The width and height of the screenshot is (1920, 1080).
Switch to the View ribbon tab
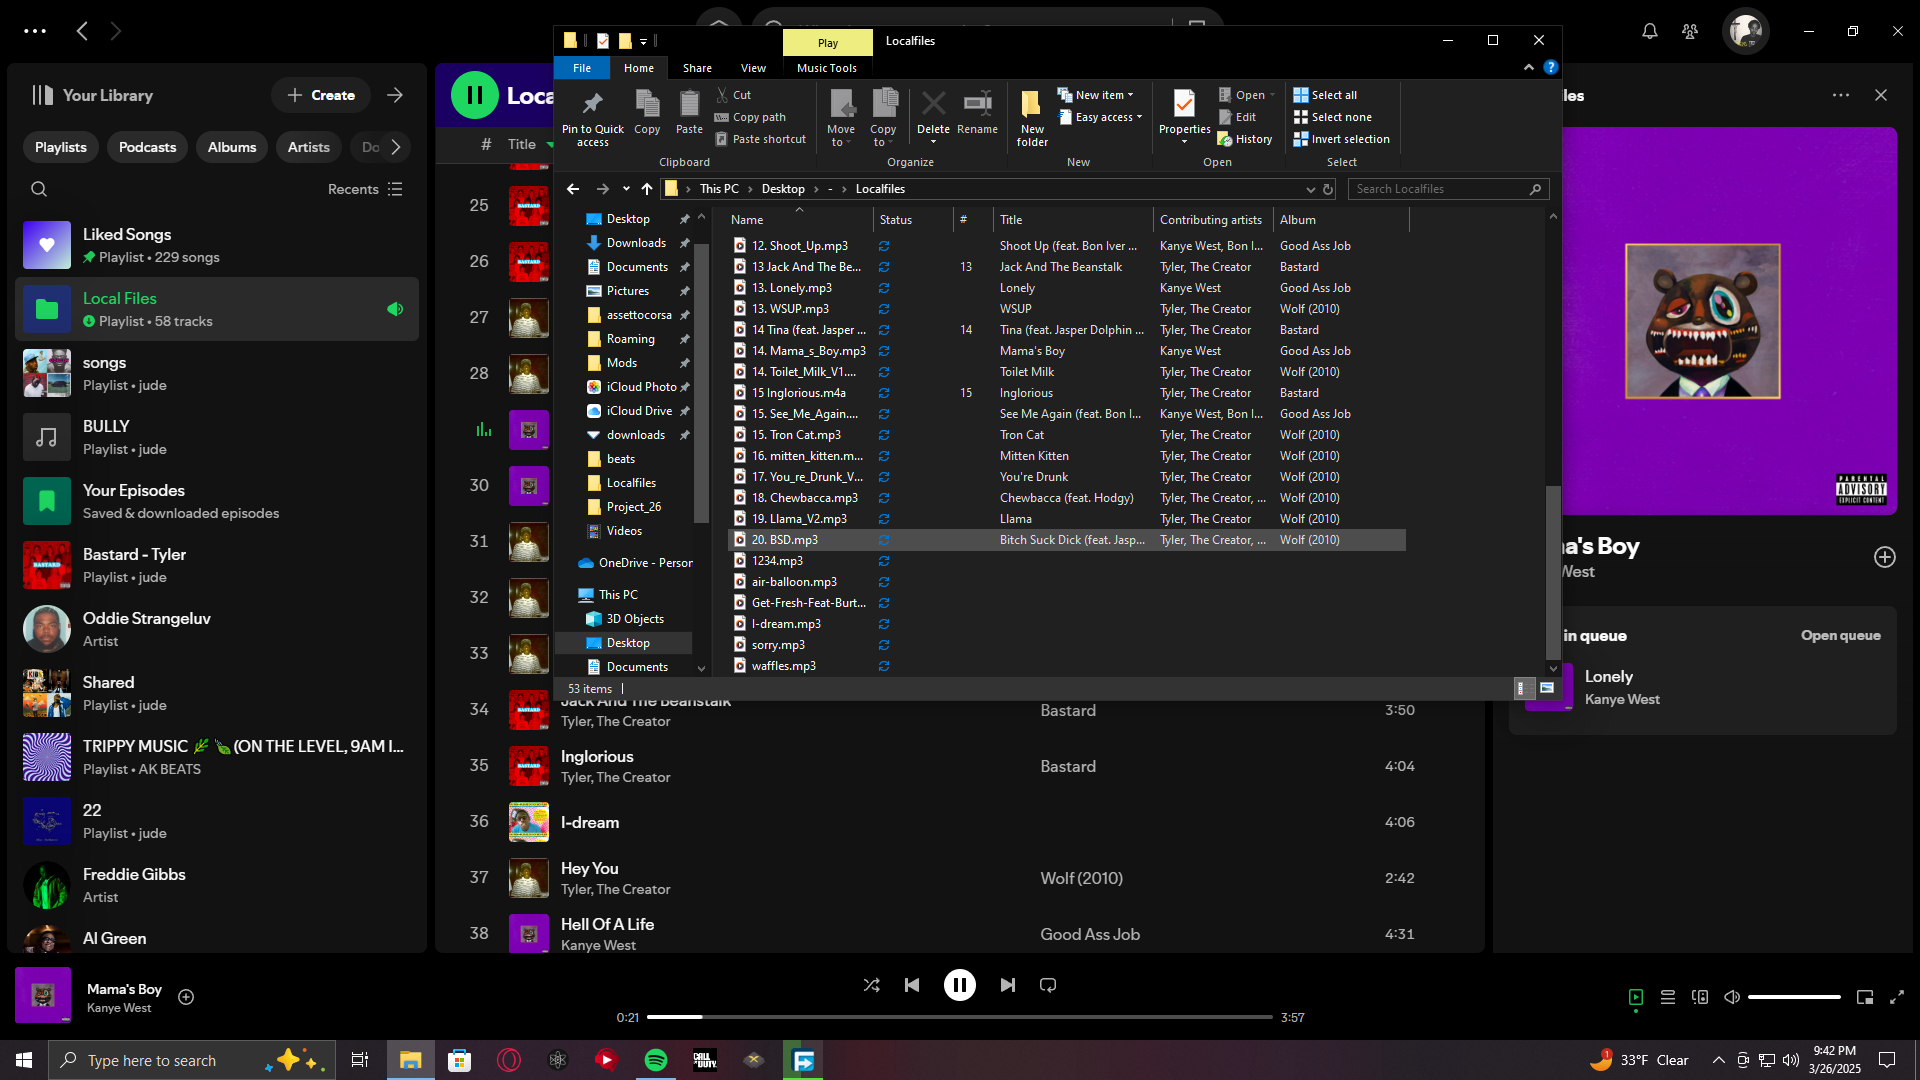tap(753, 68)
